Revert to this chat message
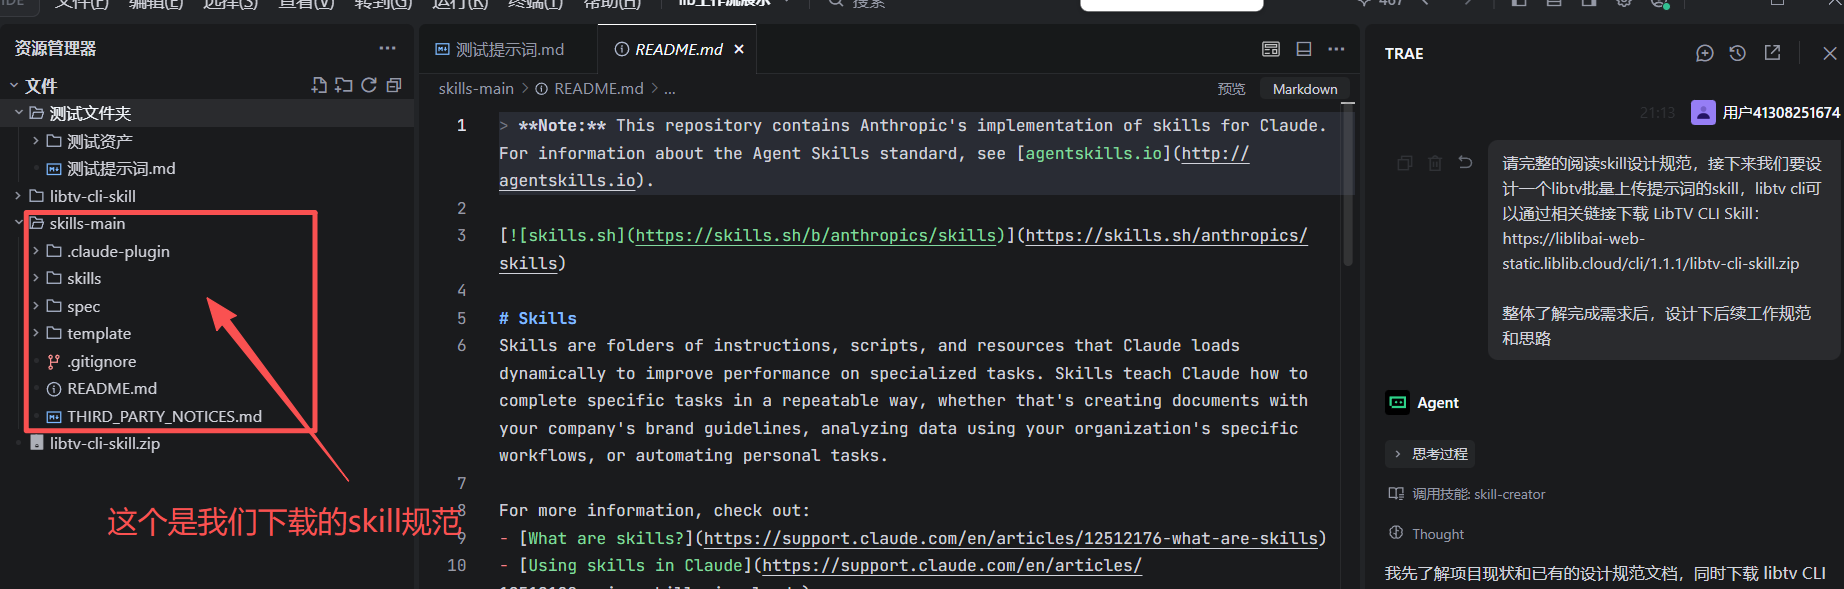This screenshot has height=589, width=1844. pyautogui.click(x=1465, y=162)
